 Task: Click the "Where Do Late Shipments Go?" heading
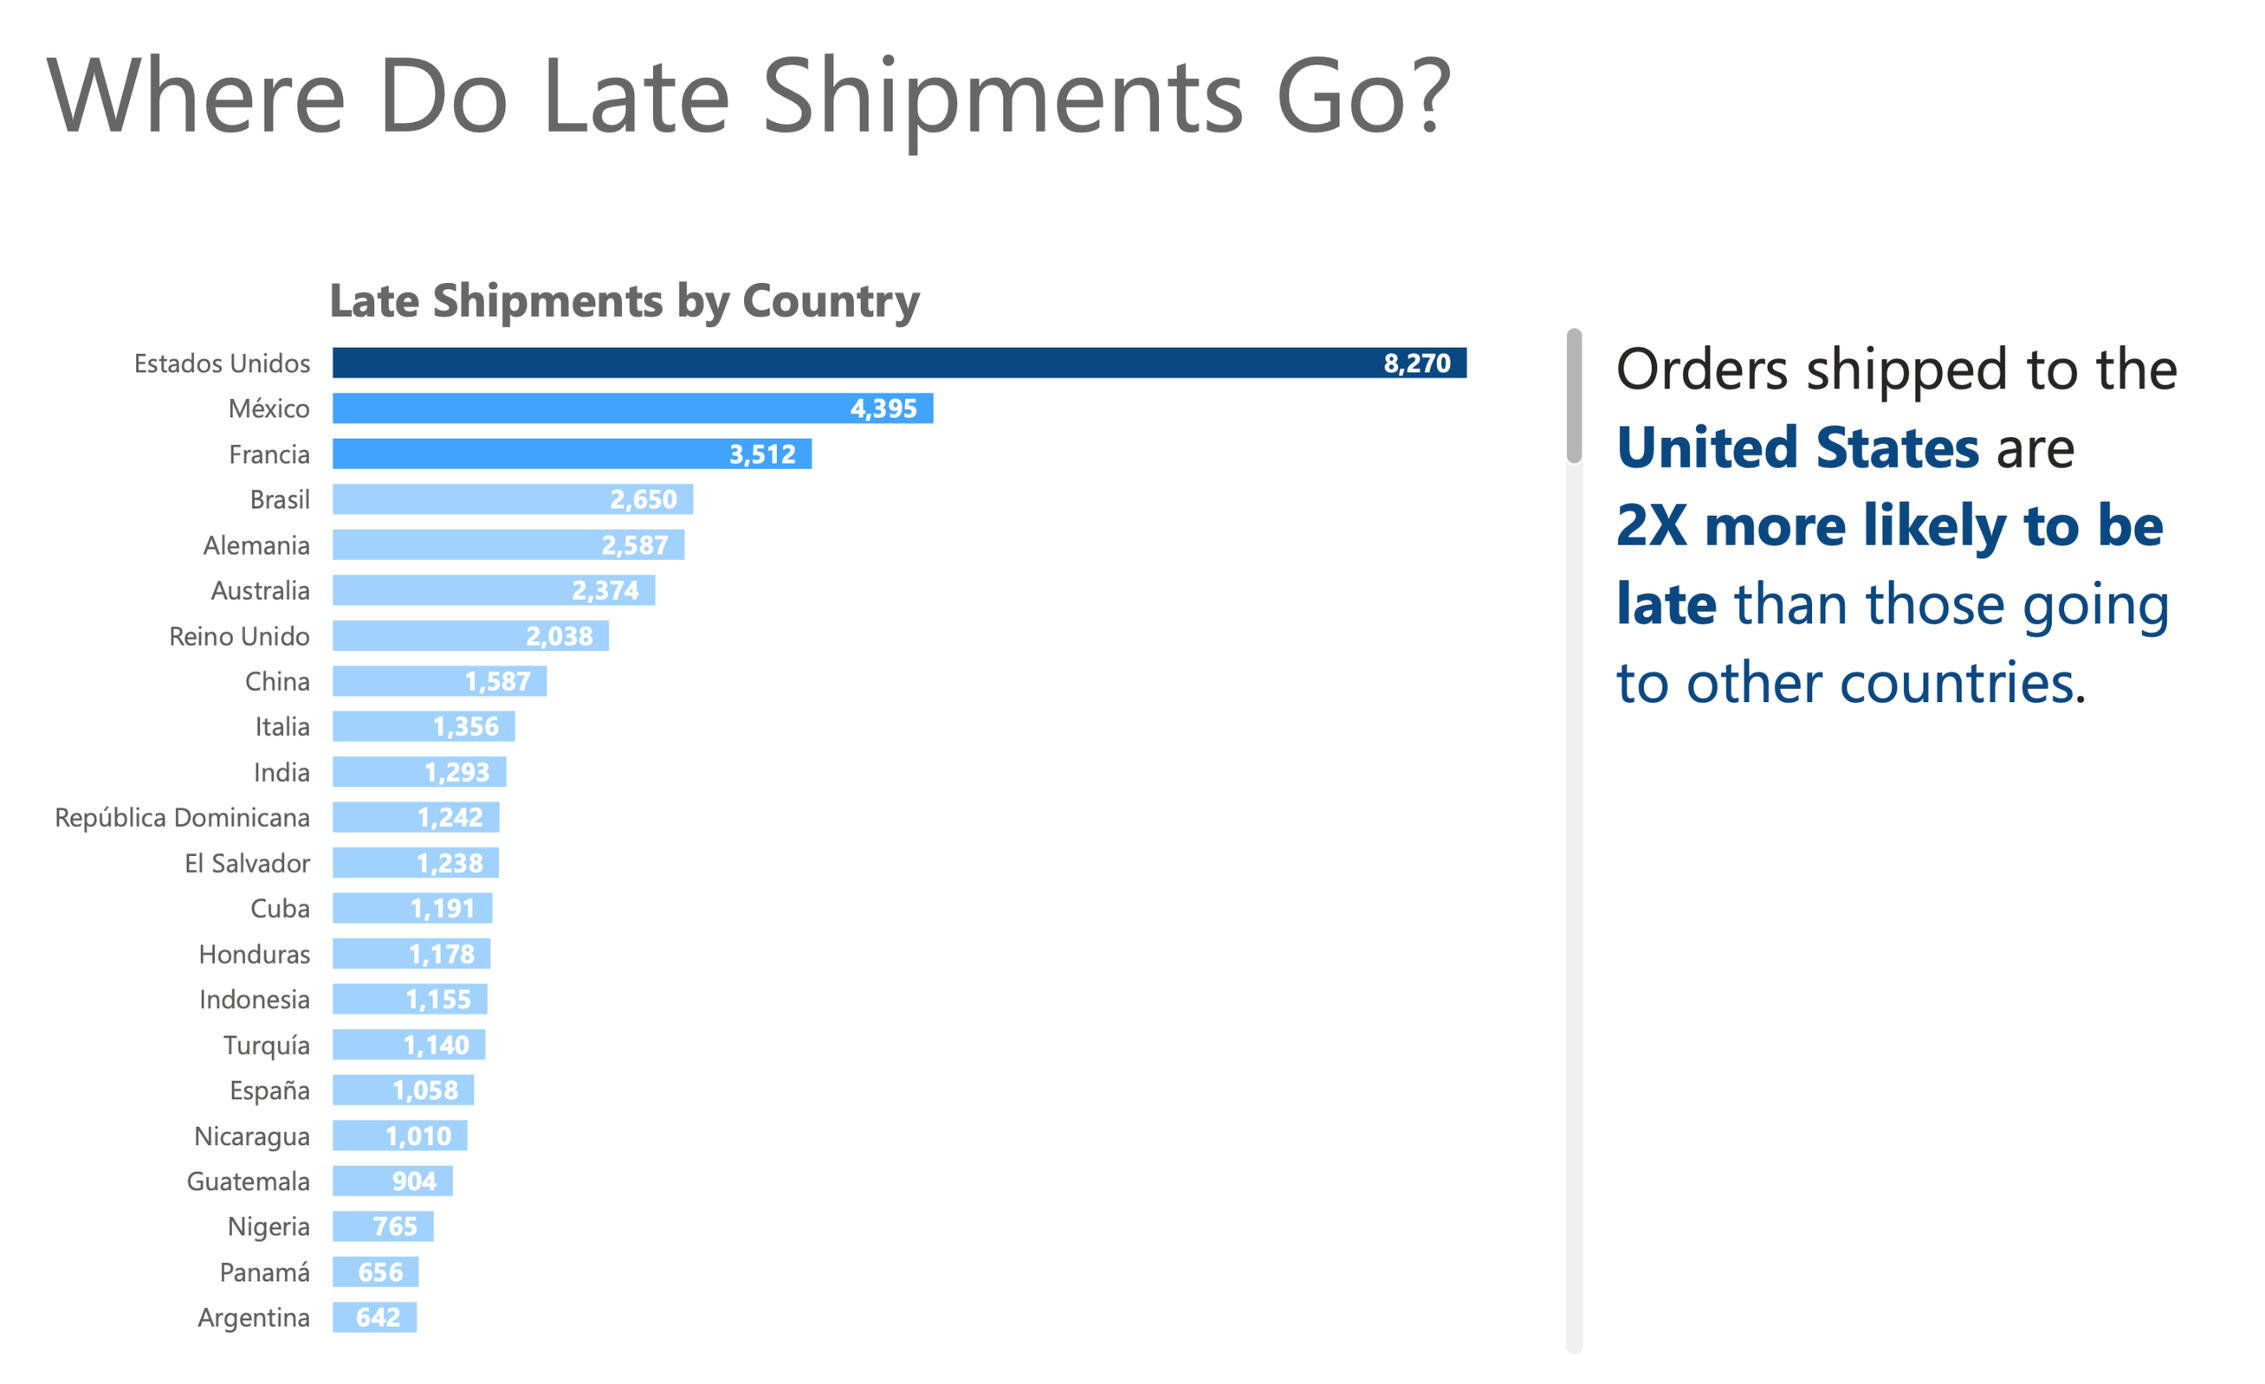coord(748,96)
